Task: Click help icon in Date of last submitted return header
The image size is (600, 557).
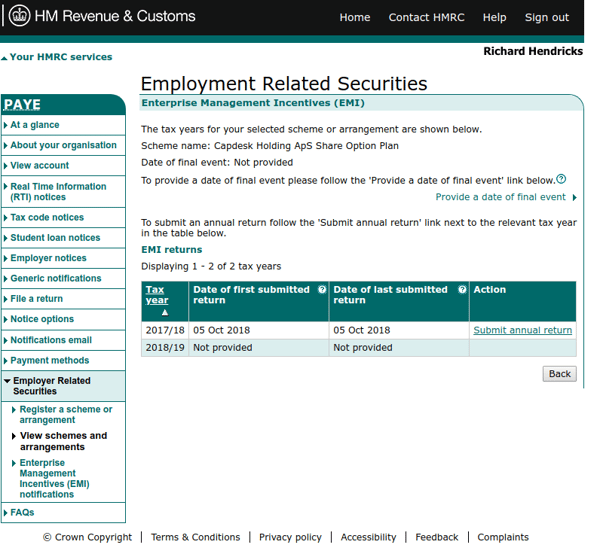Action: click(462, 290)
